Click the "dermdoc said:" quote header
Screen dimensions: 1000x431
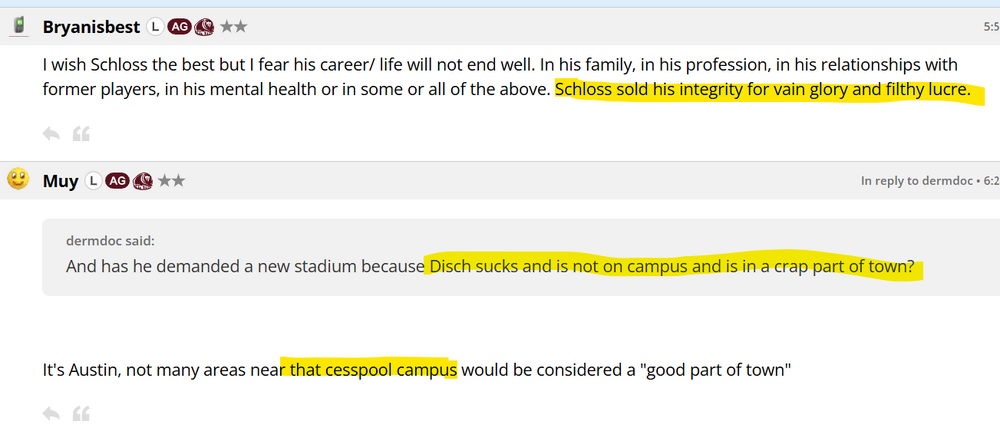[x=110, y=240]
